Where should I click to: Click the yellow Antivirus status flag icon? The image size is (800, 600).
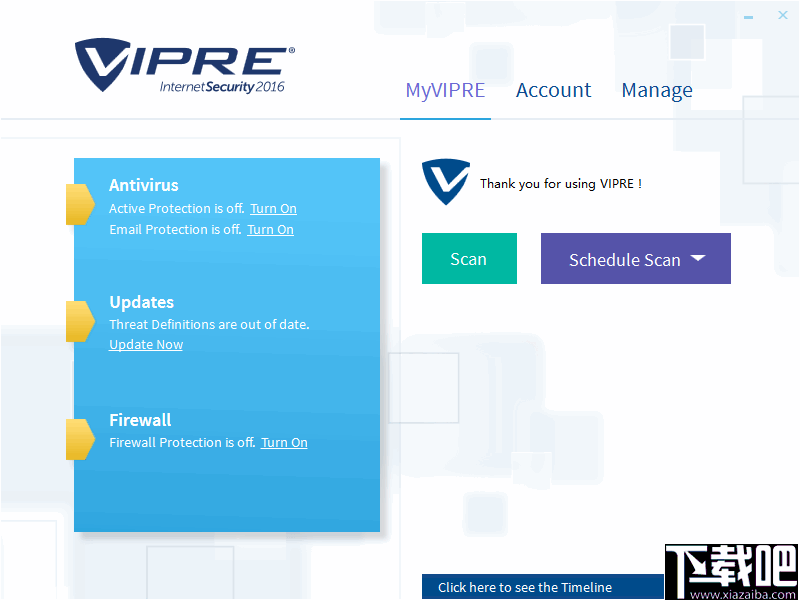(x=78, y=203)
